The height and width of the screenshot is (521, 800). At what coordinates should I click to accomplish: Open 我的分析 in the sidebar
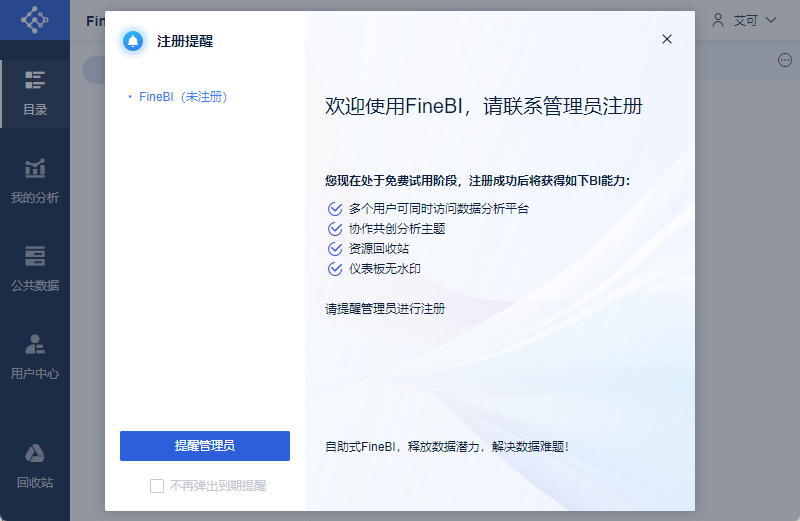click(x=35, y=182)
